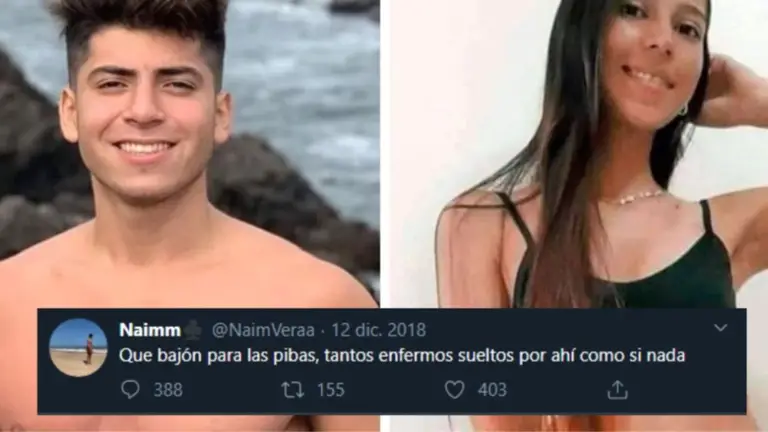View the 155 retweets count
Viewport: 768px width, 432px height.
331,390
